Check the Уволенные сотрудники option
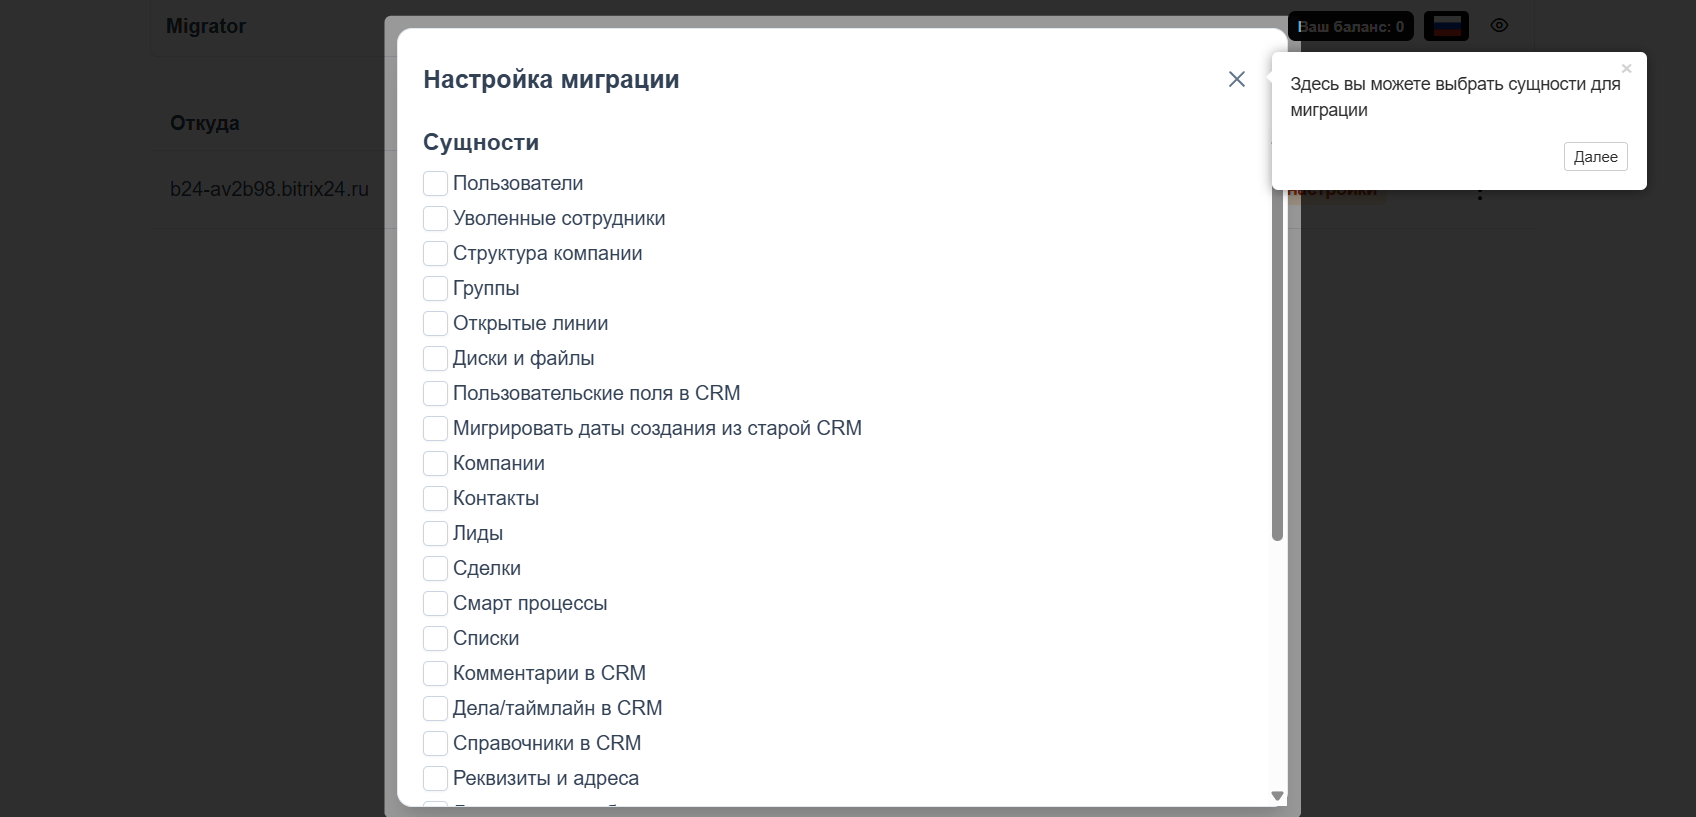 point(435,218)
